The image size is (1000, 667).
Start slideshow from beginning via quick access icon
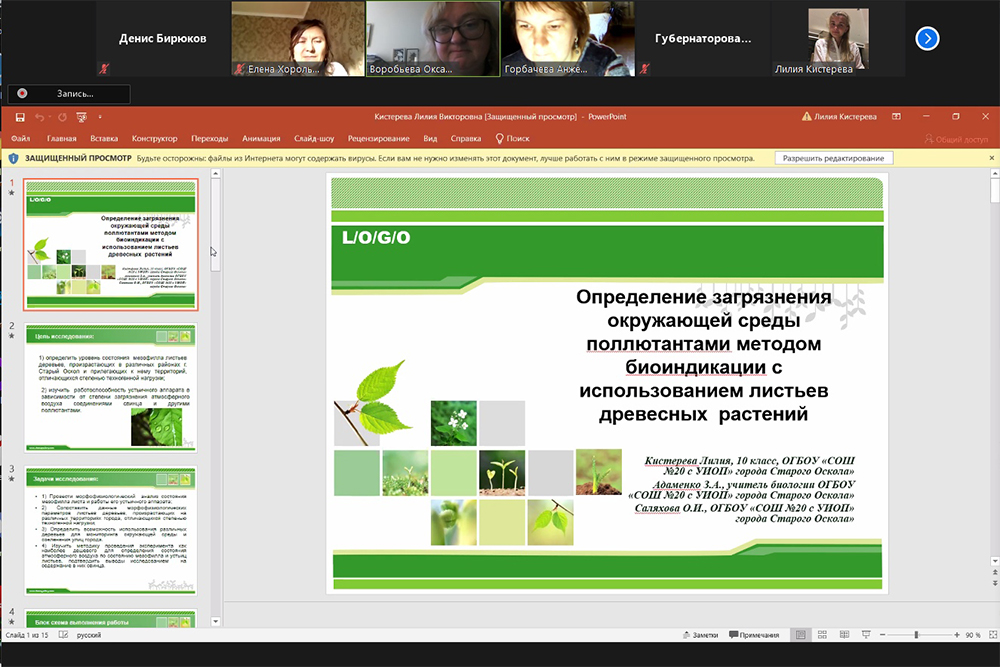coord(80,117)
